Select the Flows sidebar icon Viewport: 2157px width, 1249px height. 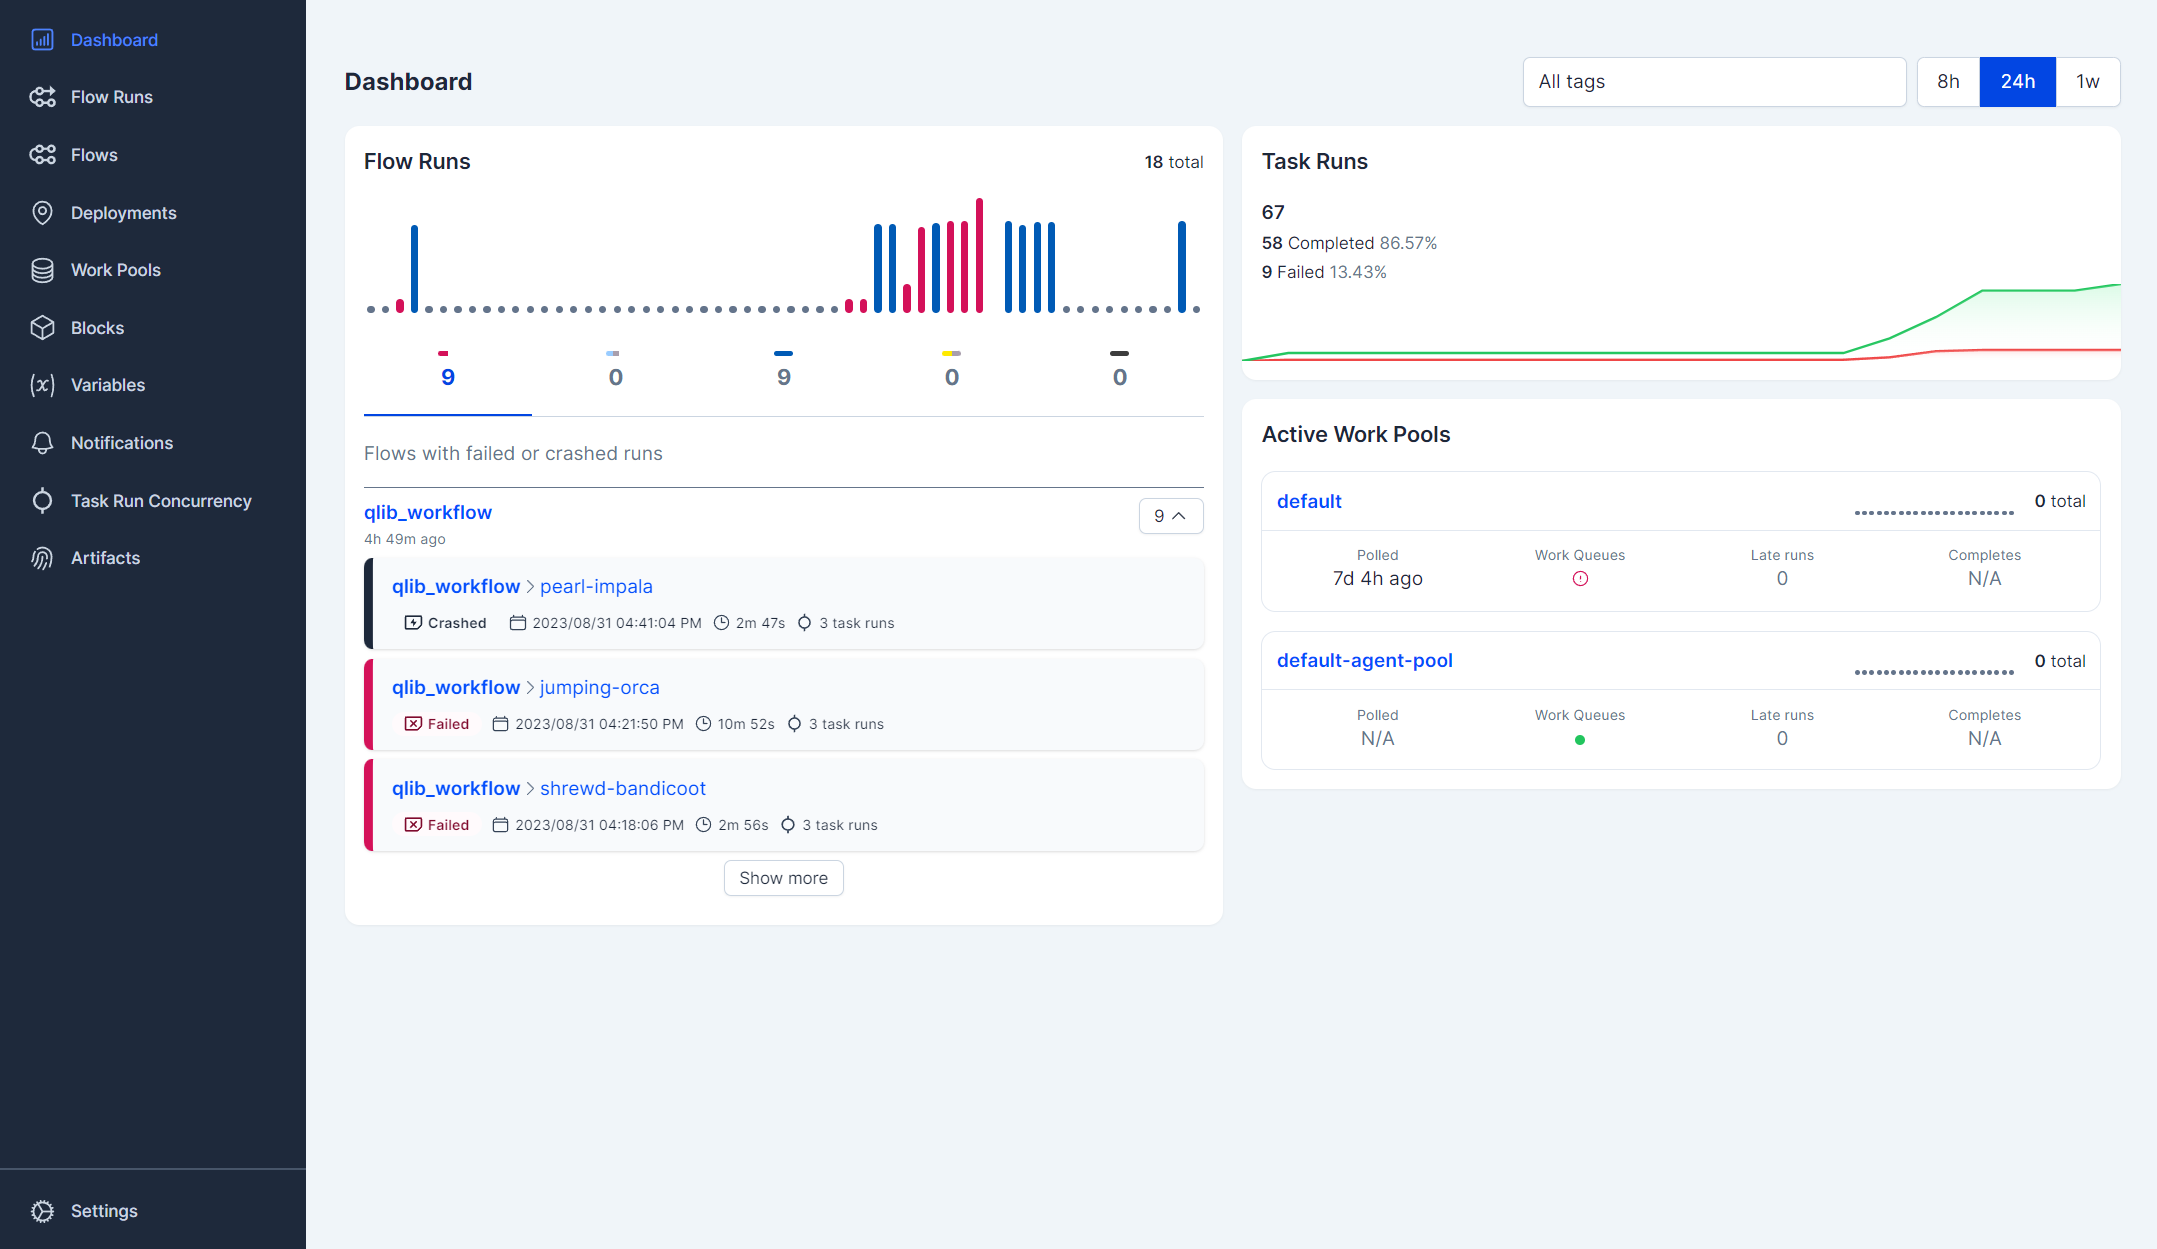(x=42, y=154)
